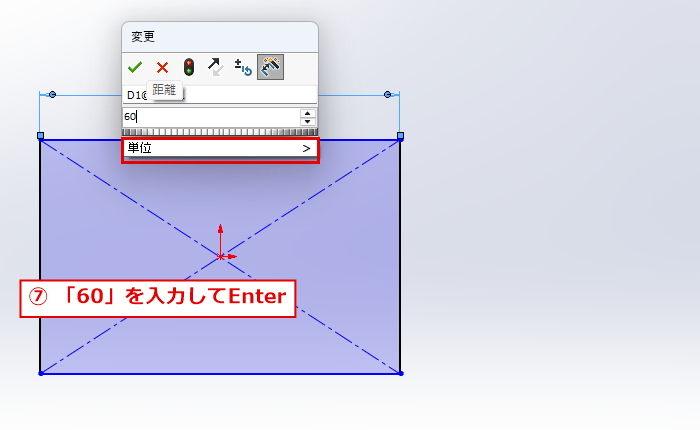The height and width of the screenshot is (430, 700).
Task: Expand the 単位 units submenu
Action: [220, 148]
